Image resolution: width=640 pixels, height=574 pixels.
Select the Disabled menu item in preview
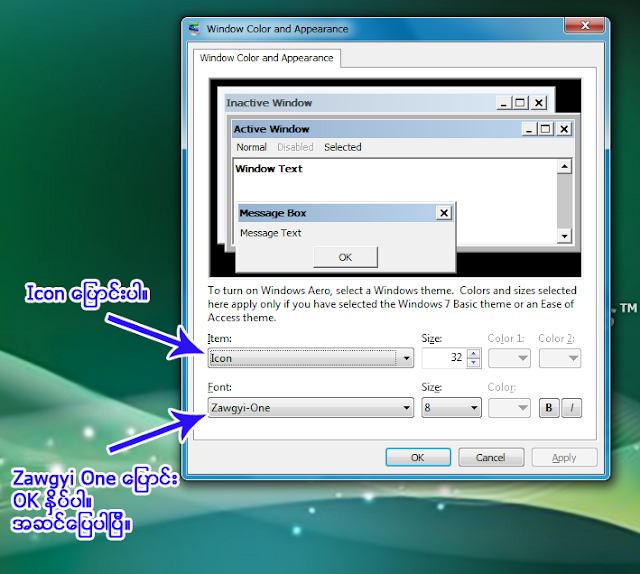click(x=295, y=147)
